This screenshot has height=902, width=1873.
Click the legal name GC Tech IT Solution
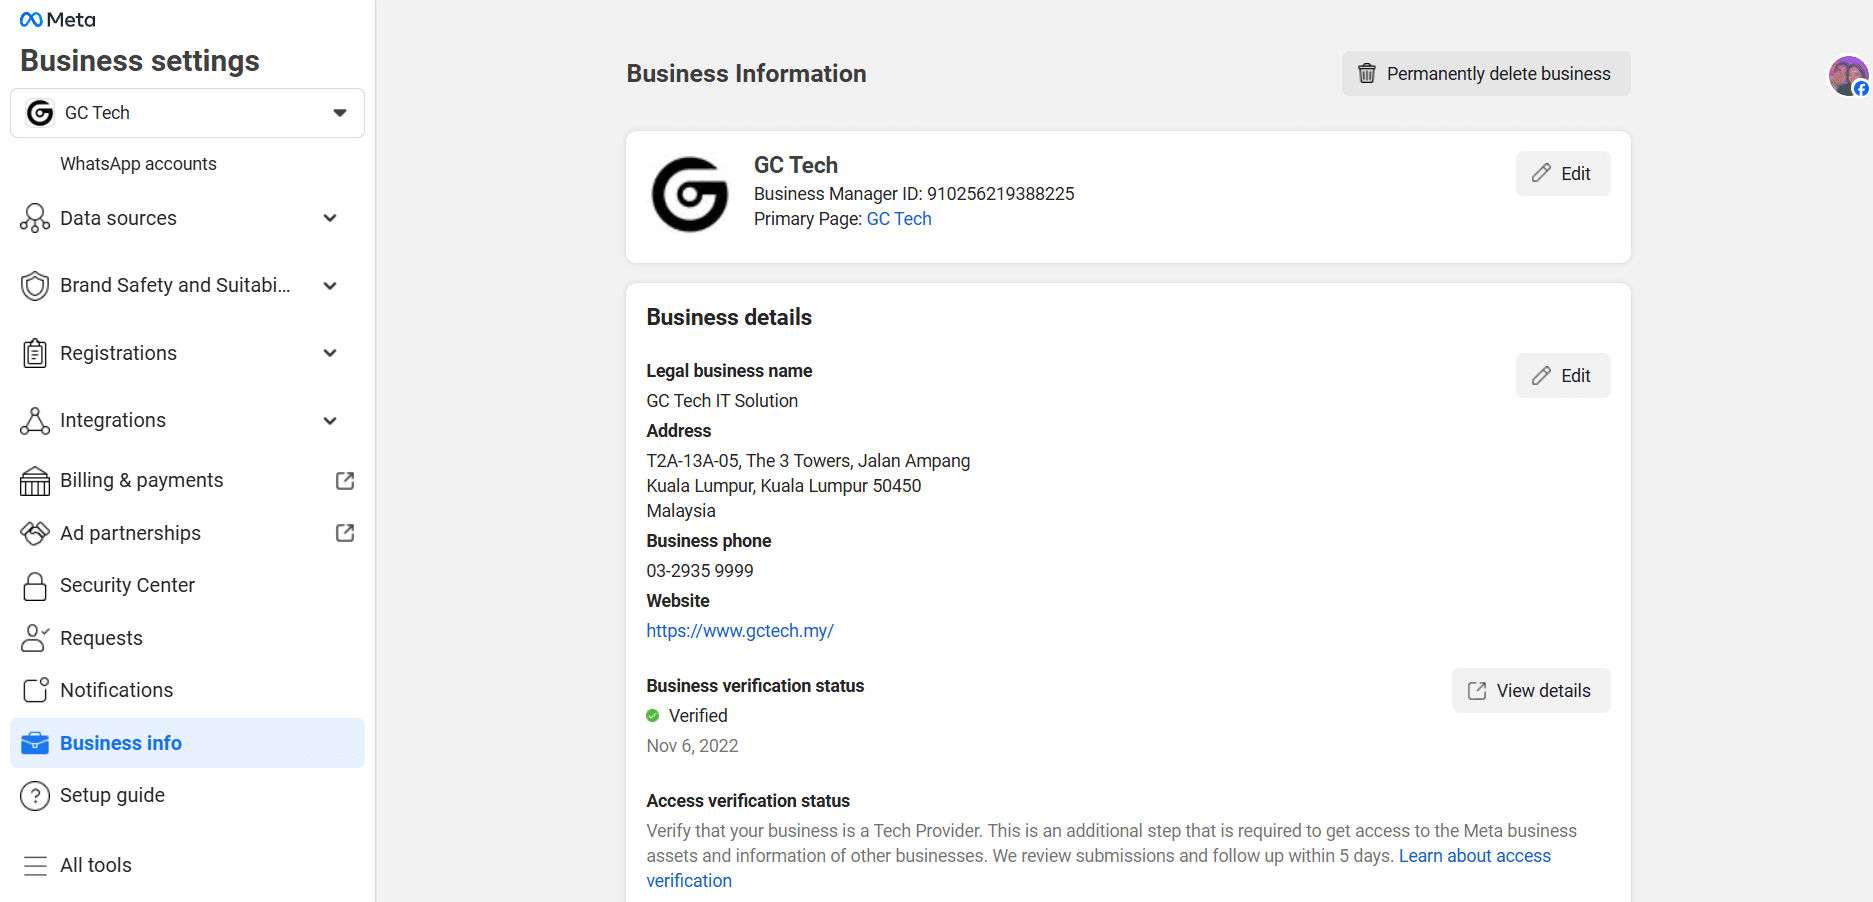click(x=722, y=401)
